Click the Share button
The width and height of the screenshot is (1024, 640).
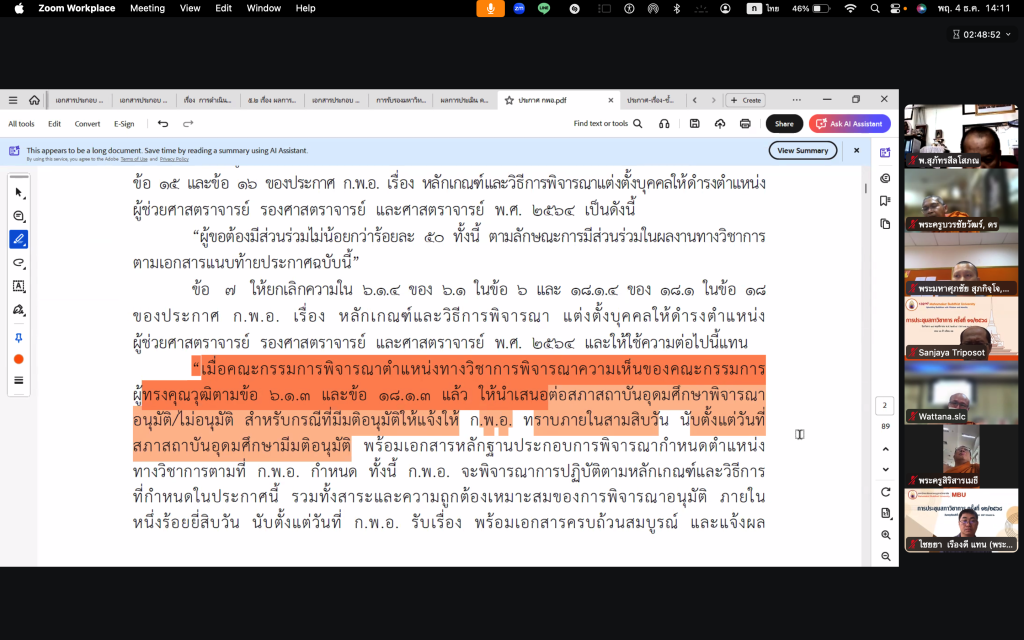[784, 124]
